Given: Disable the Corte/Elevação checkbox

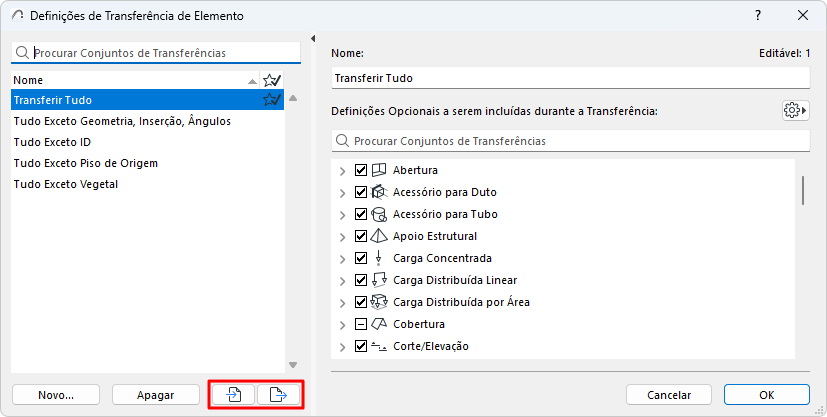Looking at the screenshot, I should point(361,346).
